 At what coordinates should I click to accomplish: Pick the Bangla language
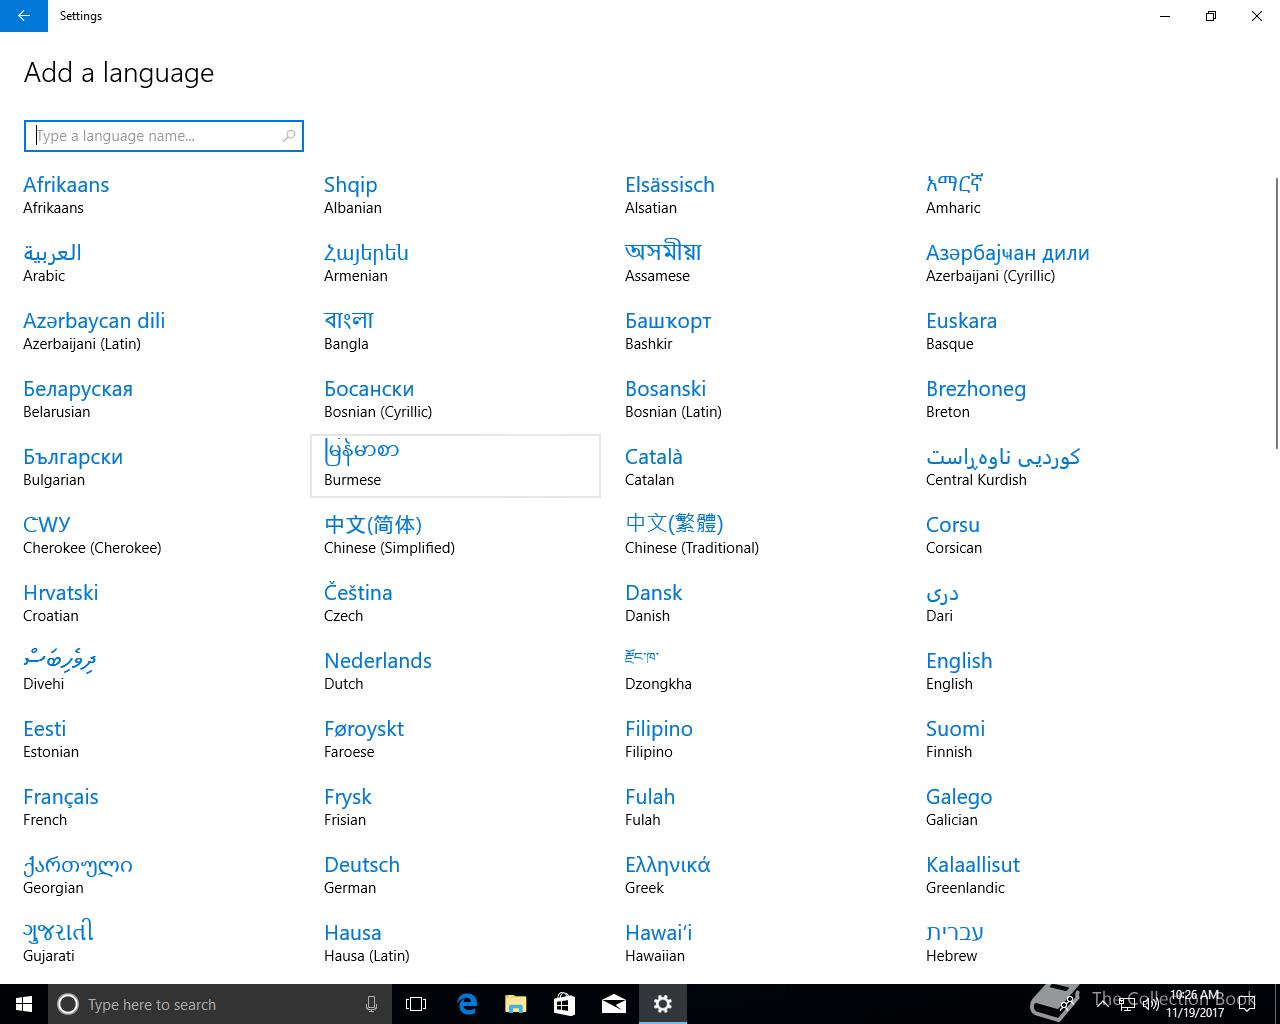(455, 331)
